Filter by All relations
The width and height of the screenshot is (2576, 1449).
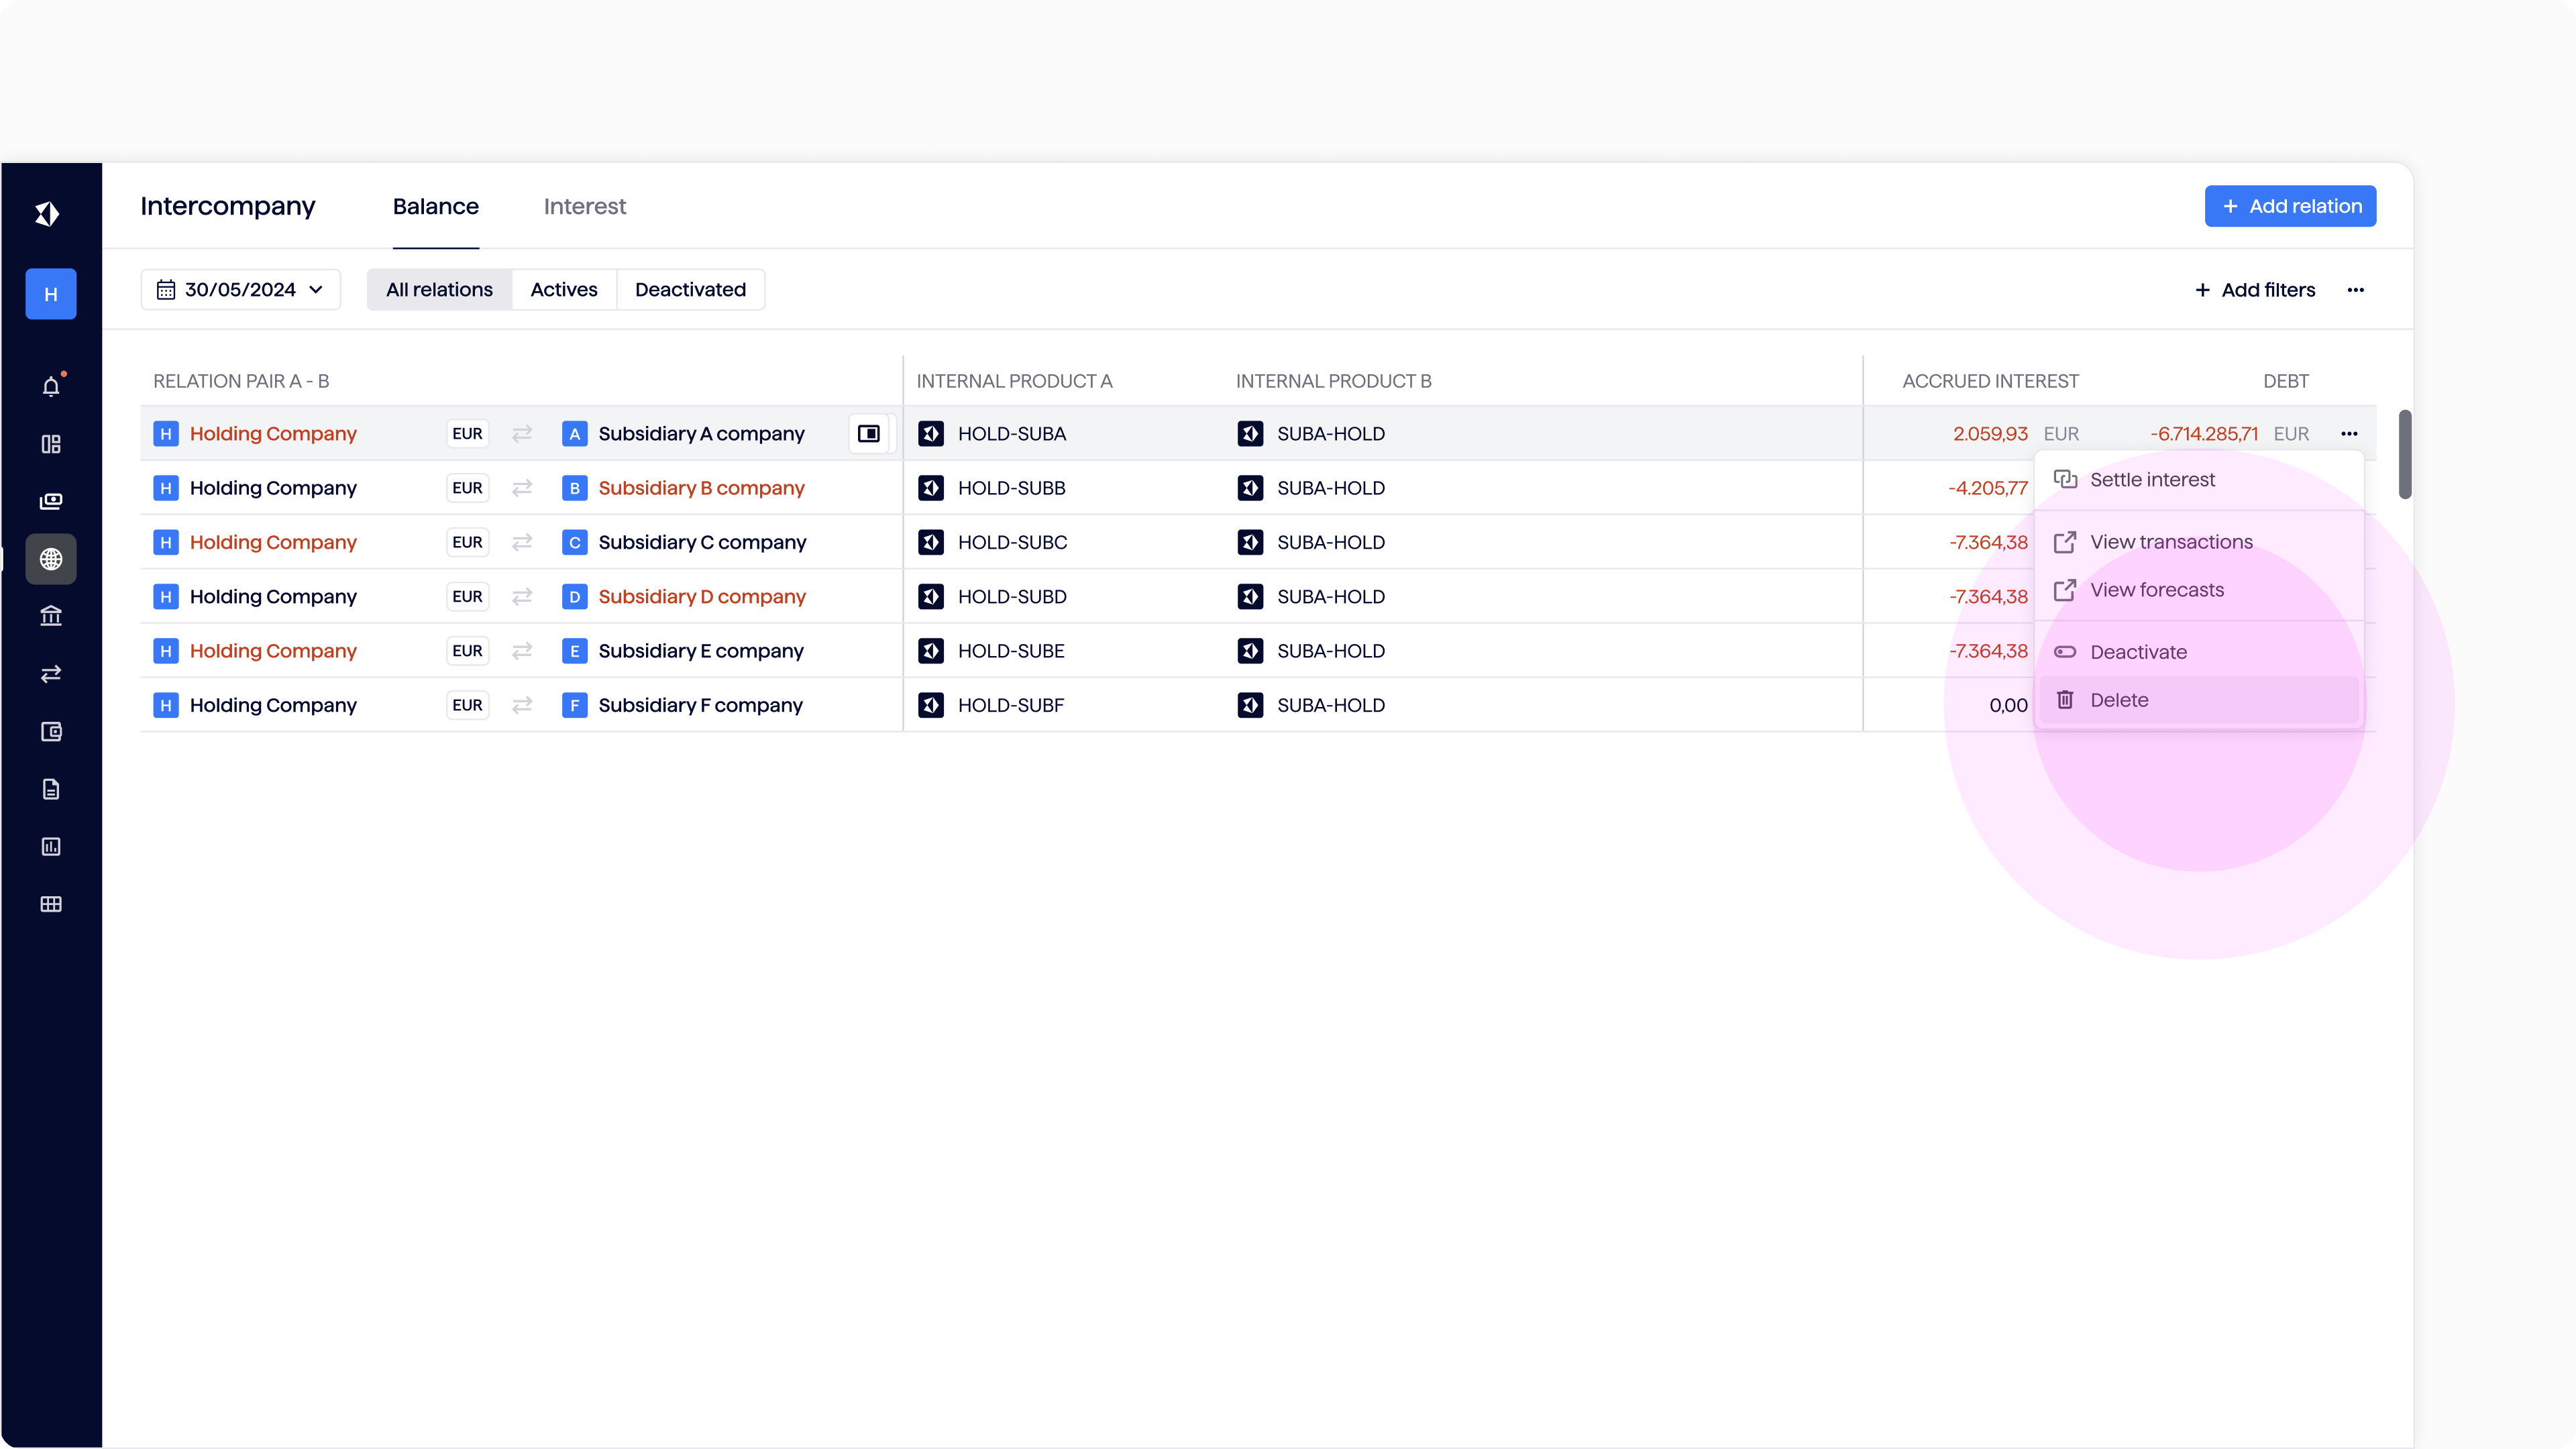point(439,290)
